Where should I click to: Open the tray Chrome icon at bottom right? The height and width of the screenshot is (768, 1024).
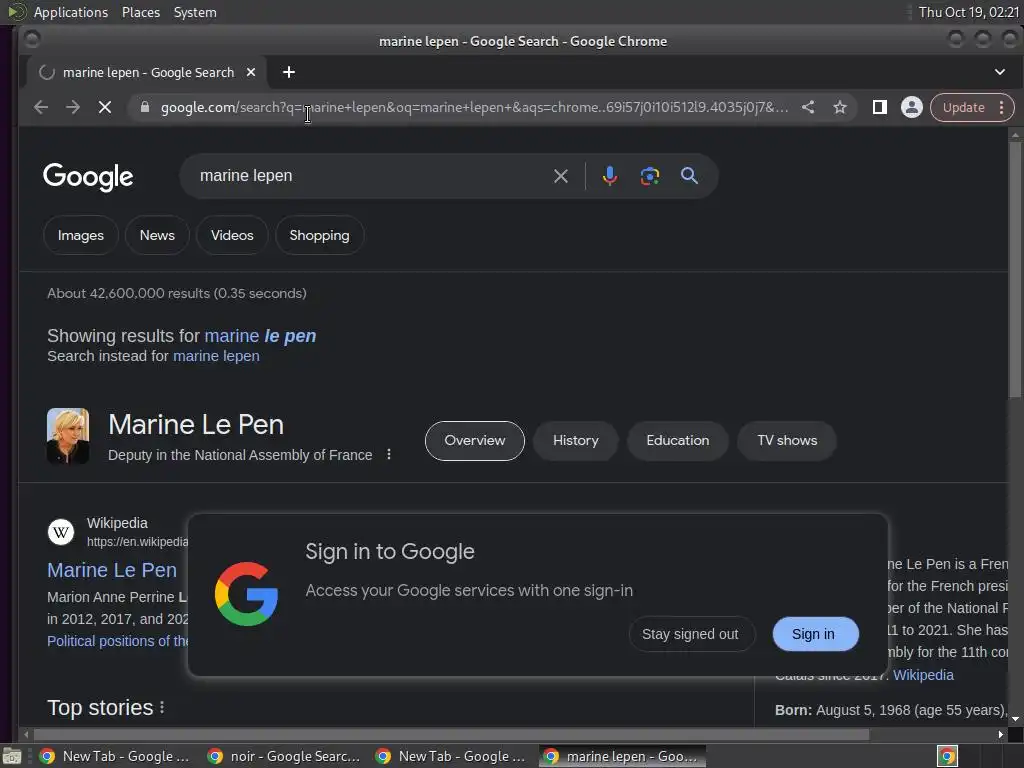click(947, 756)
